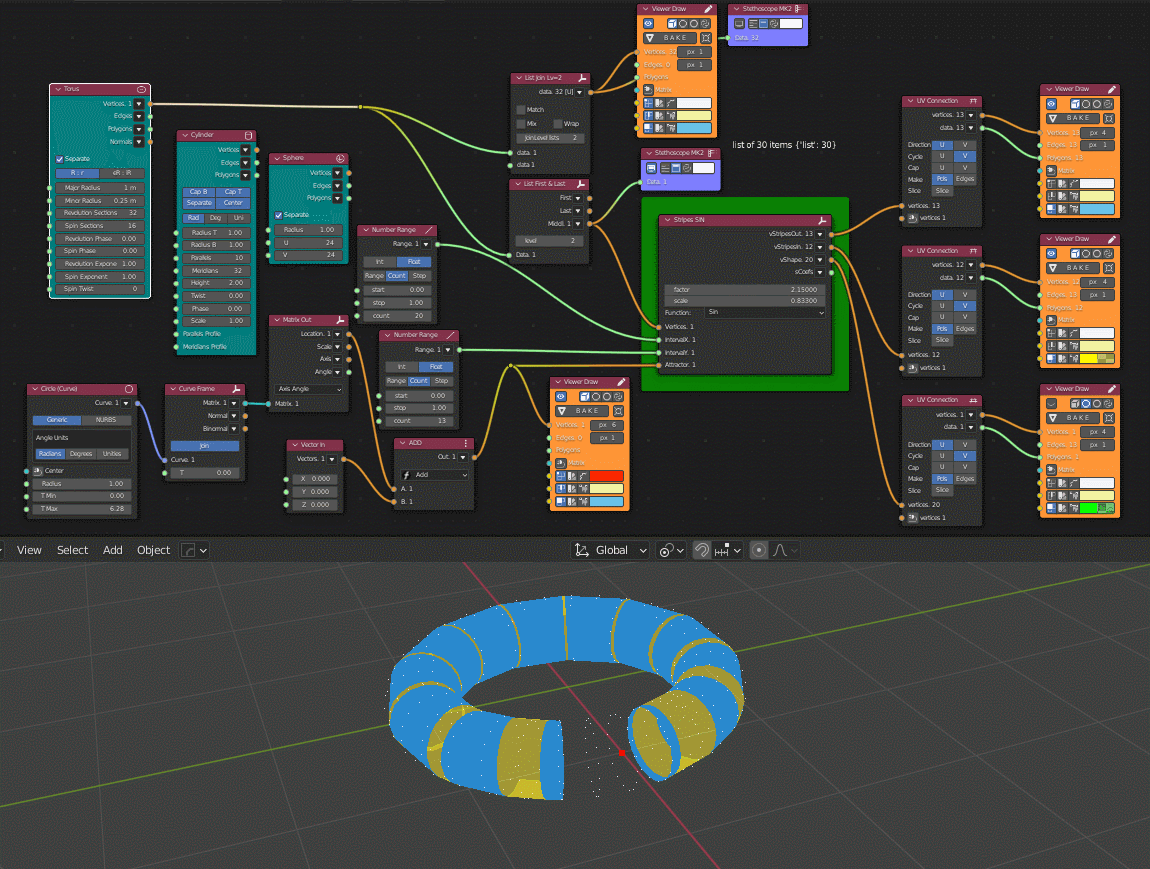Toggle the proportional editing icon

[759, 550]
